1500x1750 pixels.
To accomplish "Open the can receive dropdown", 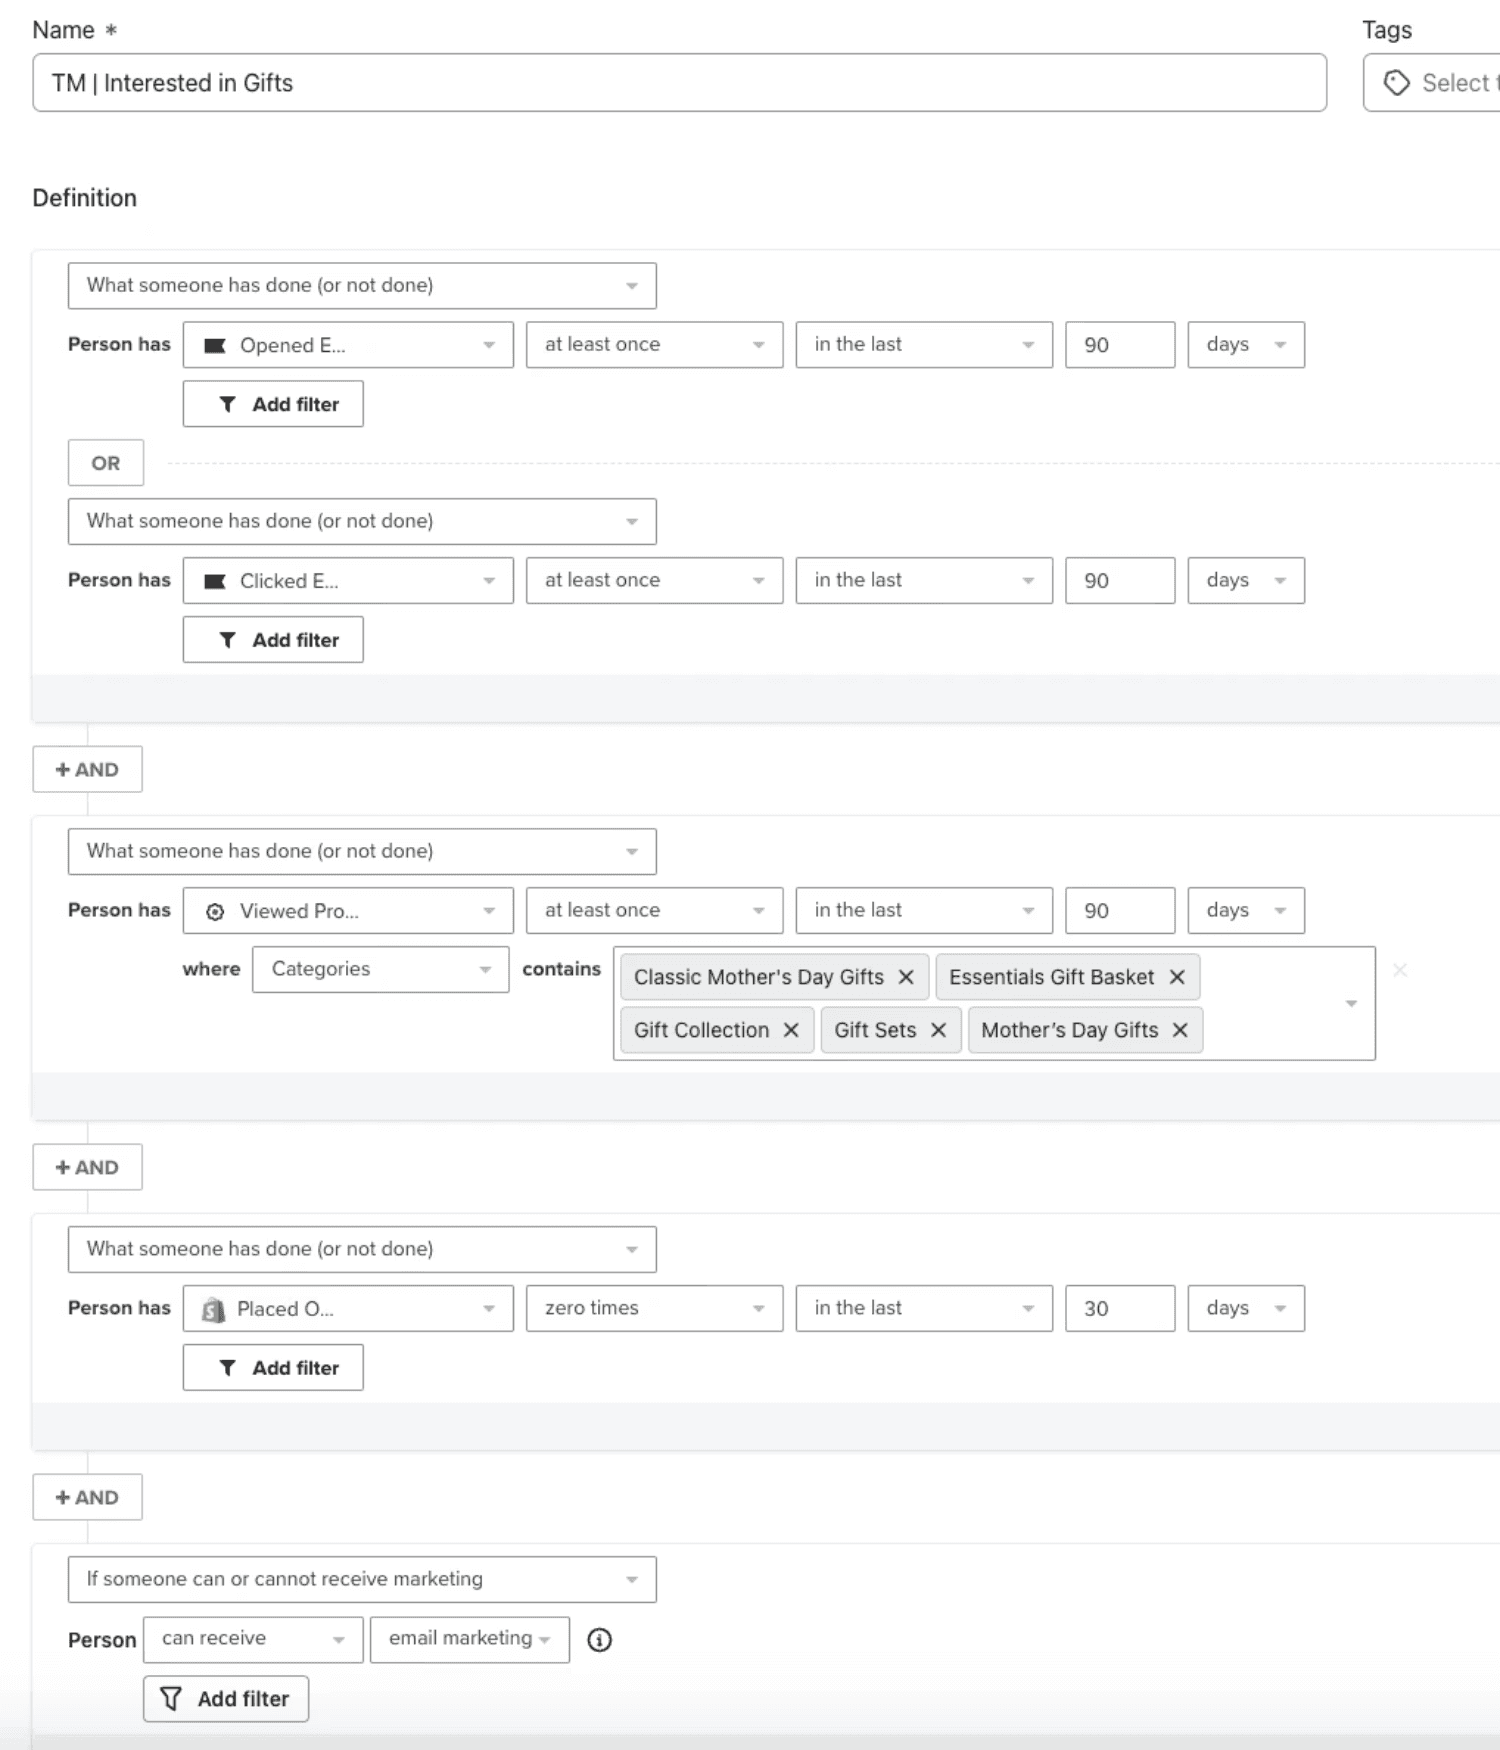I will click(x=253, y=1640).
